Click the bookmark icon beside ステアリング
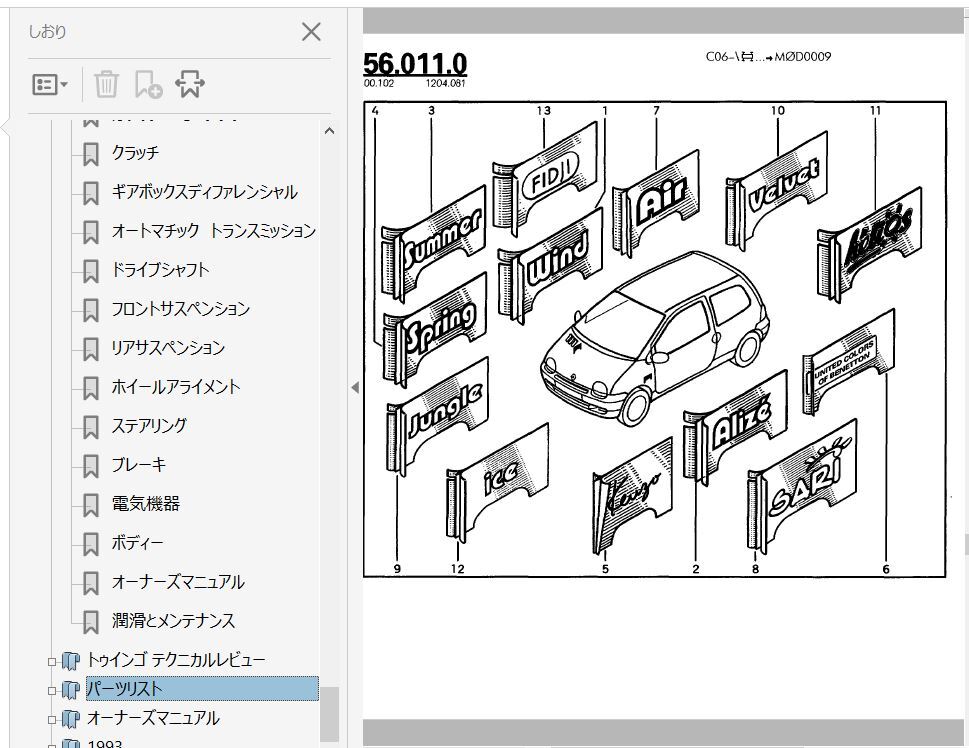The width and height of the screenshot is (969, 748). (x=91, y=427)
